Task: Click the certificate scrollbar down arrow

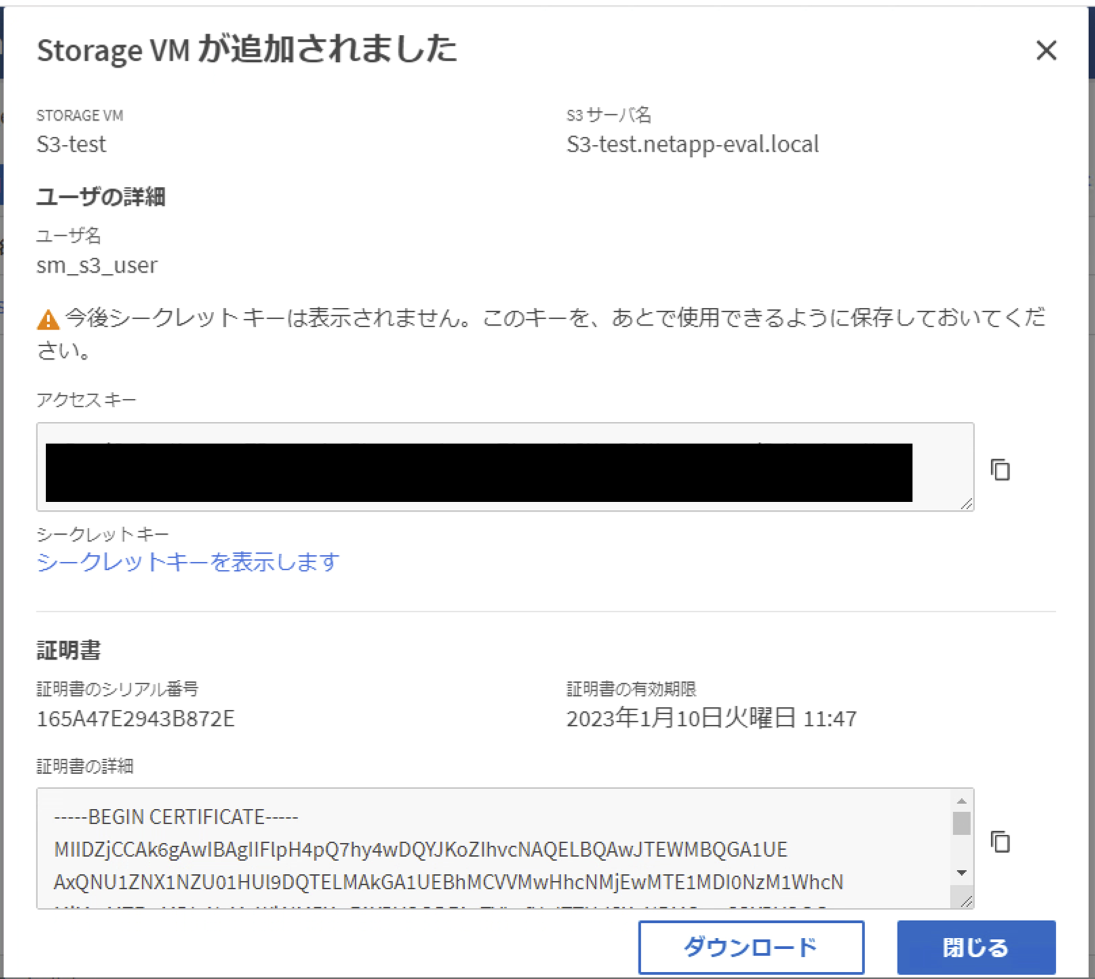Action: (x=961, y=873)
